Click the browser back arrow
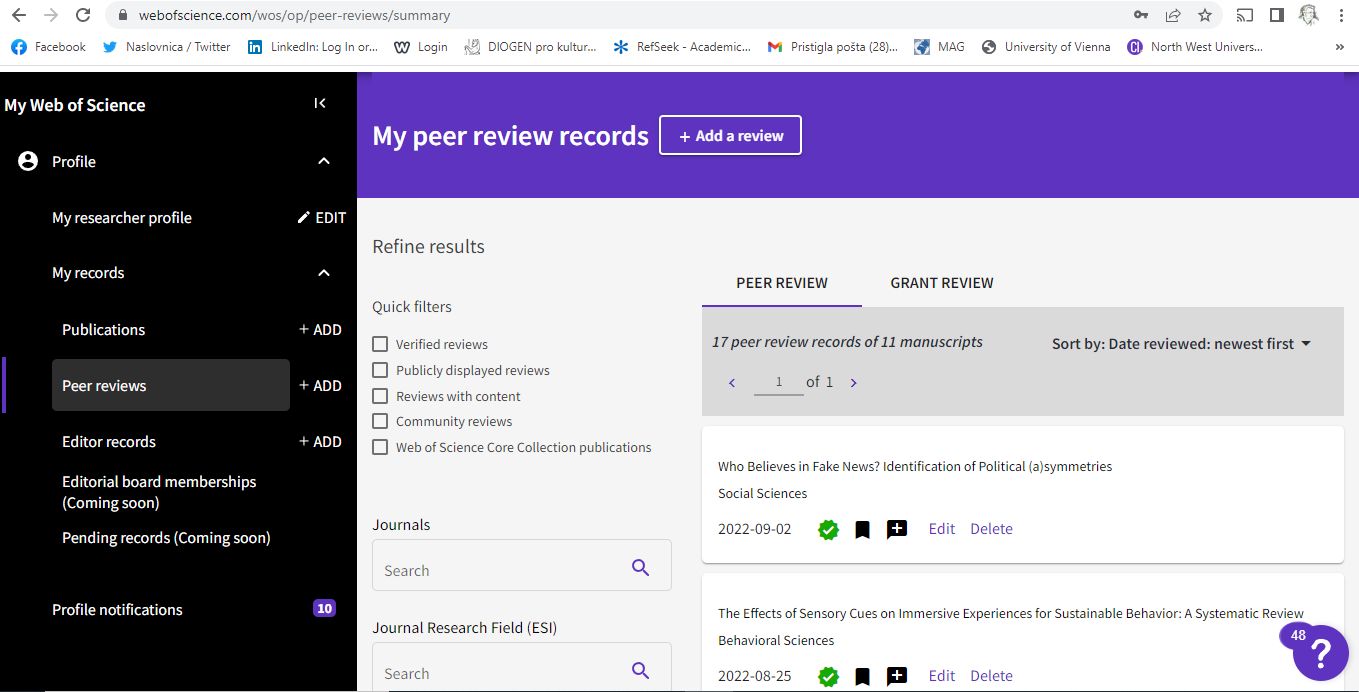1359x692 pixels. pos(18,15)
